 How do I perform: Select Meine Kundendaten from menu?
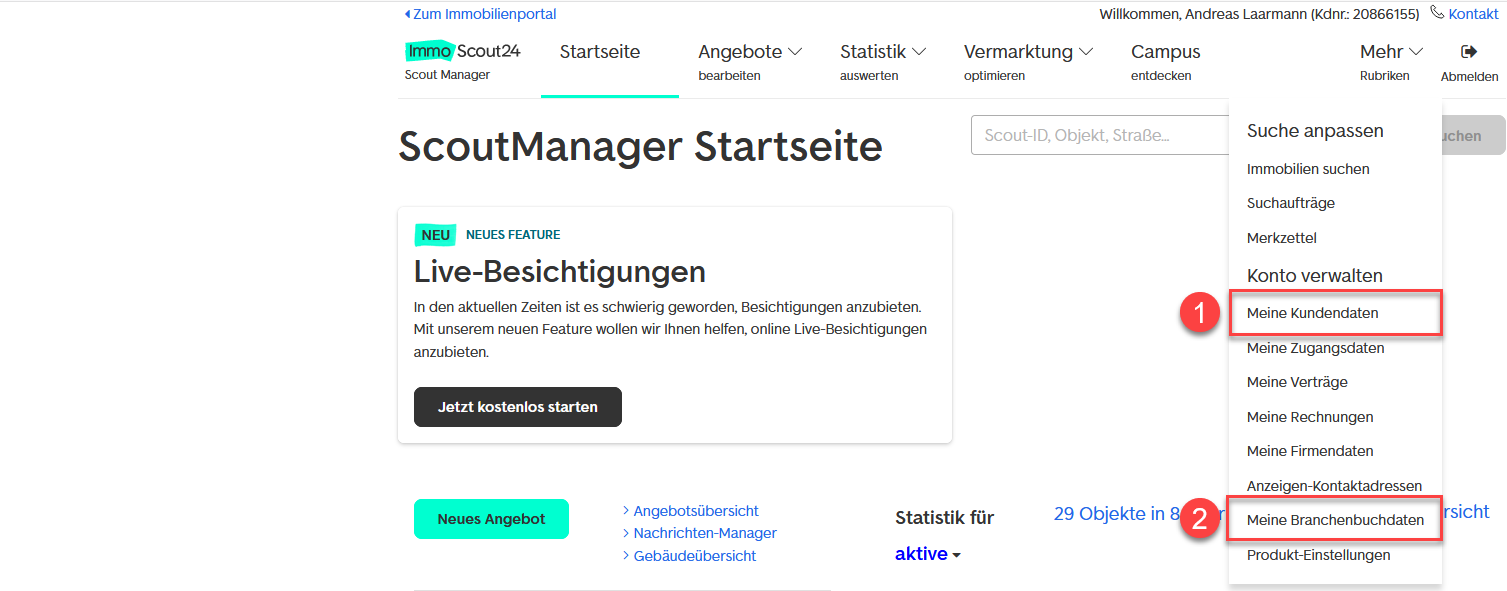tap(1312, 313)
